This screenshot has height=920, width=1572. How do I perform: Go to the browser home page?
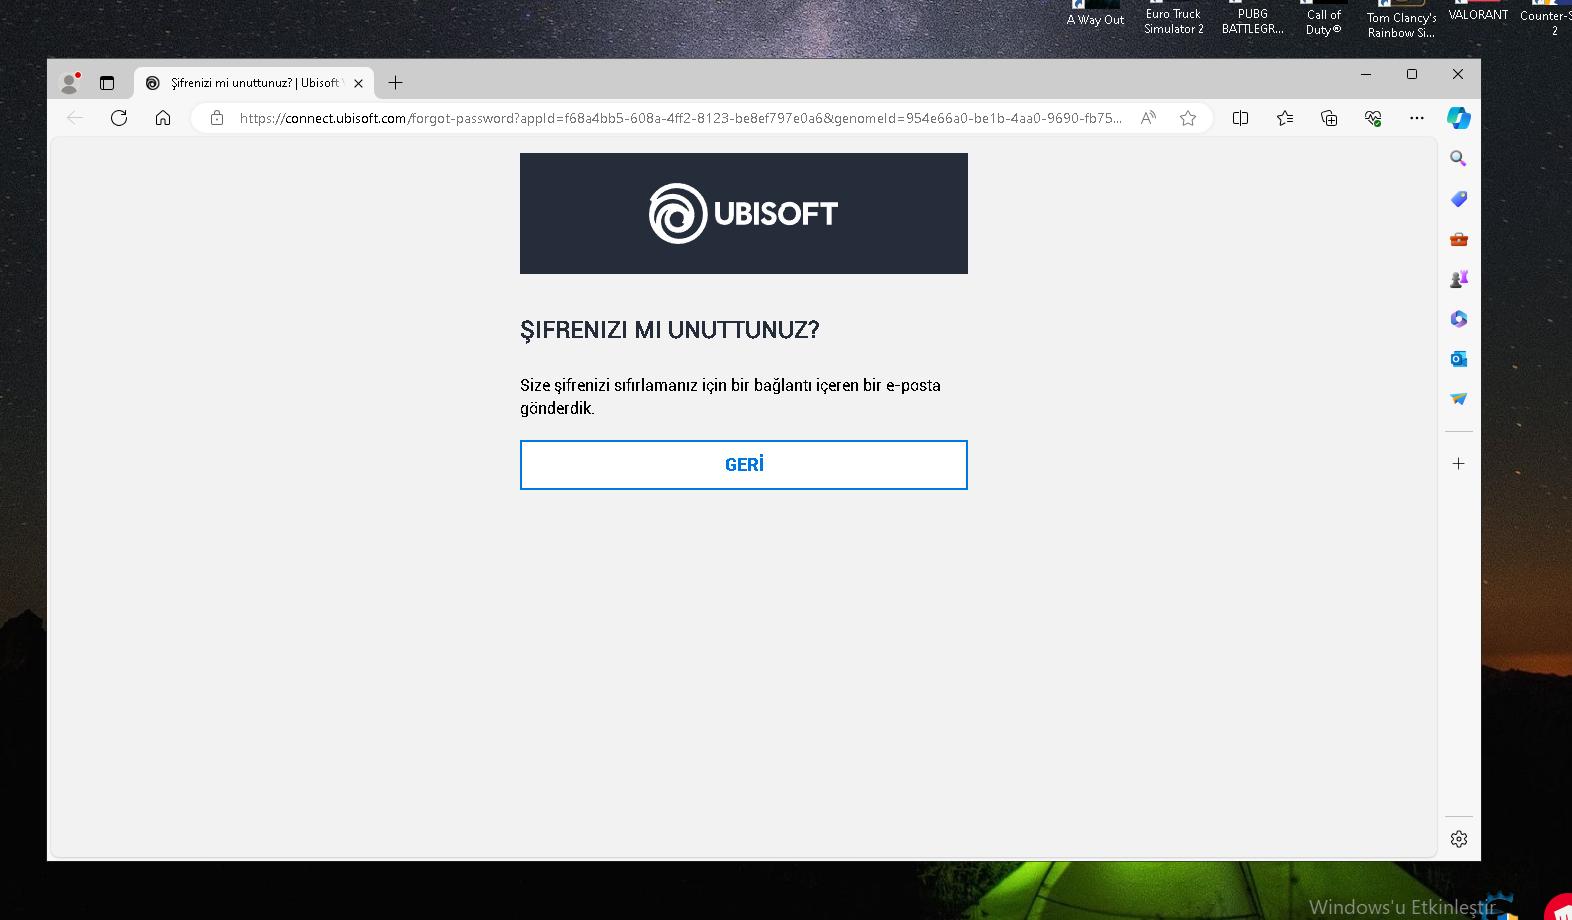[x=163, y=118]
